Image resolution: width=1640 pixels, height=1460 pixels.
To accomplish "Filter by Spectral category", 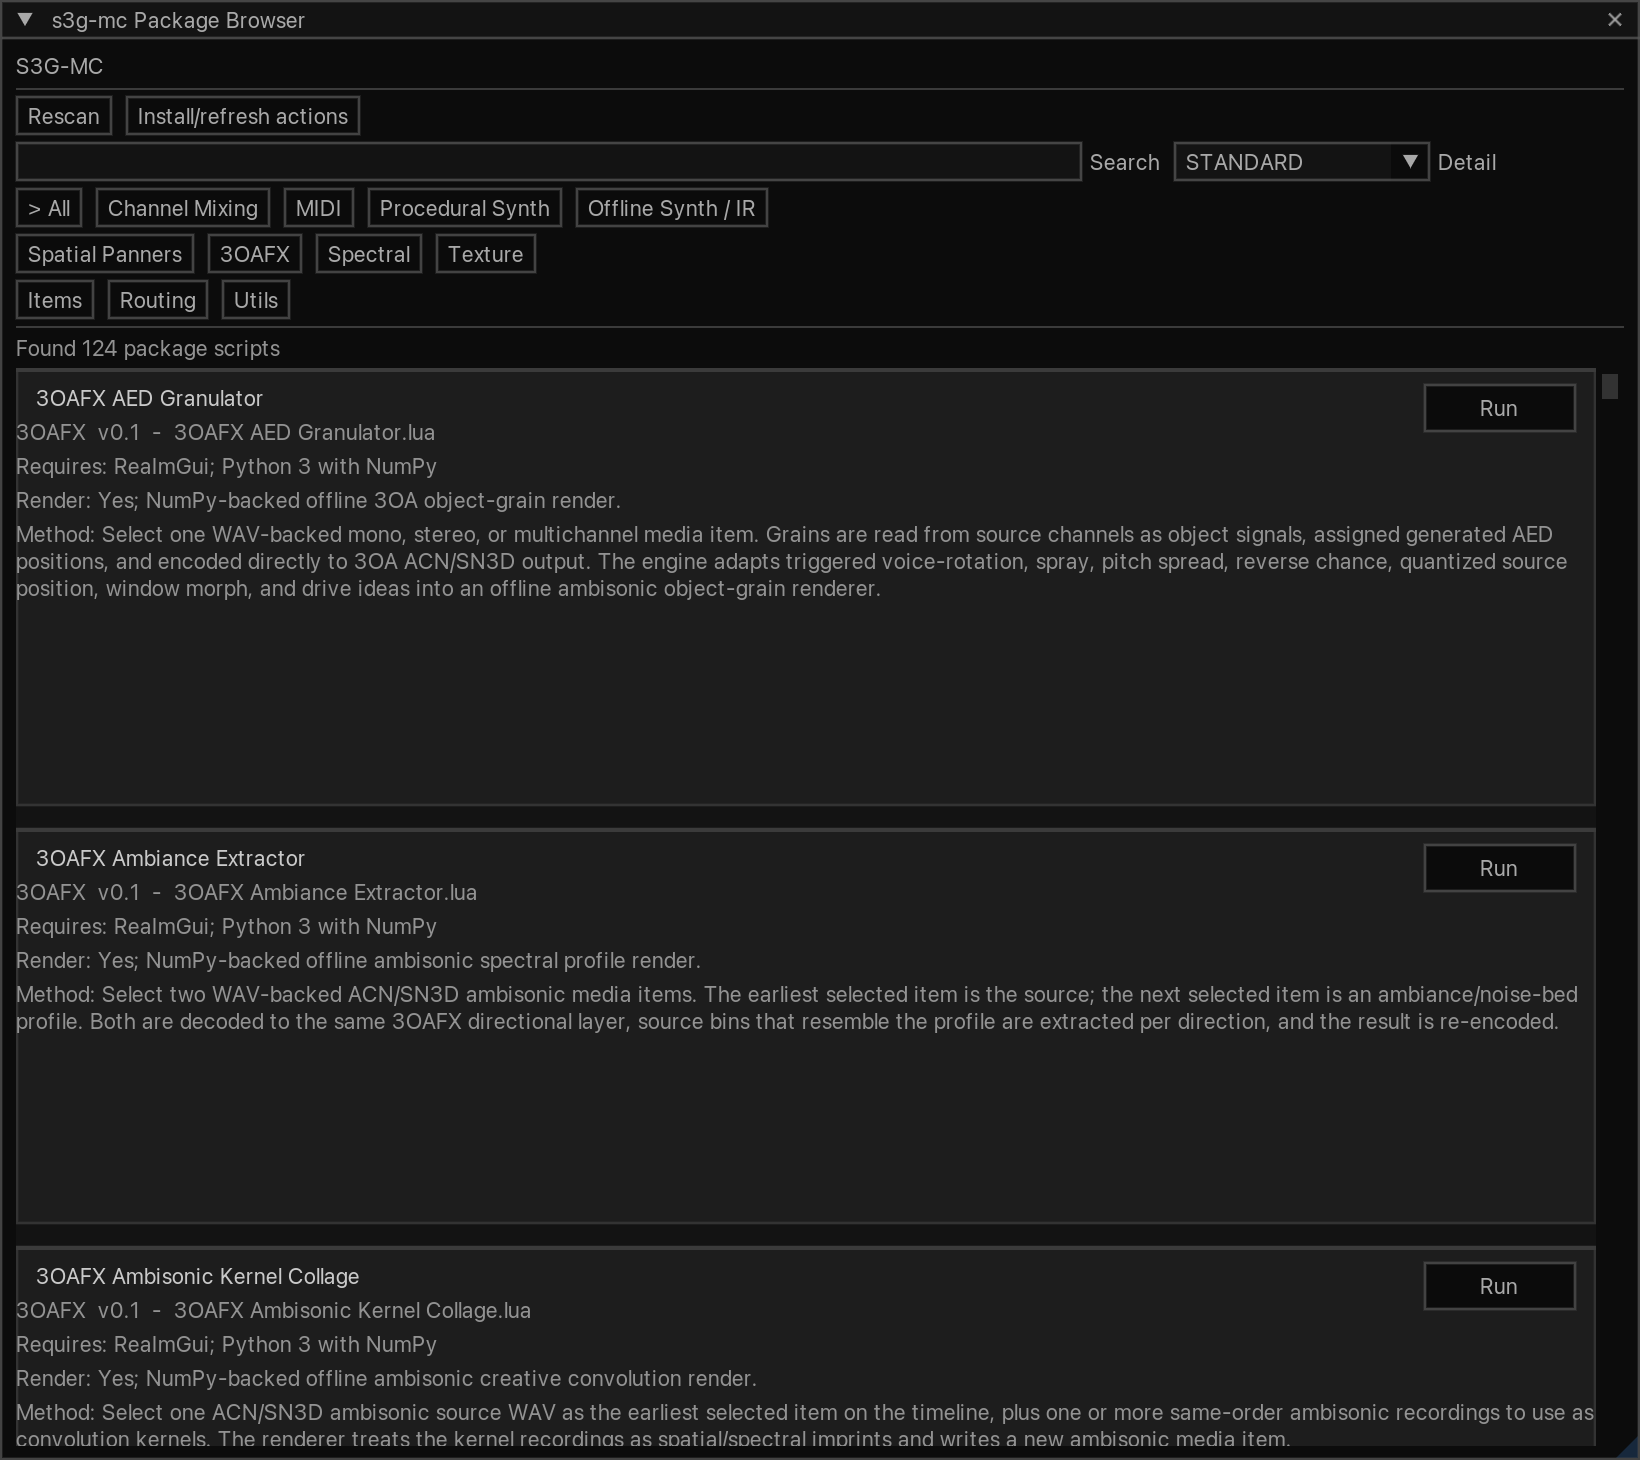I will tap(369, 254).
